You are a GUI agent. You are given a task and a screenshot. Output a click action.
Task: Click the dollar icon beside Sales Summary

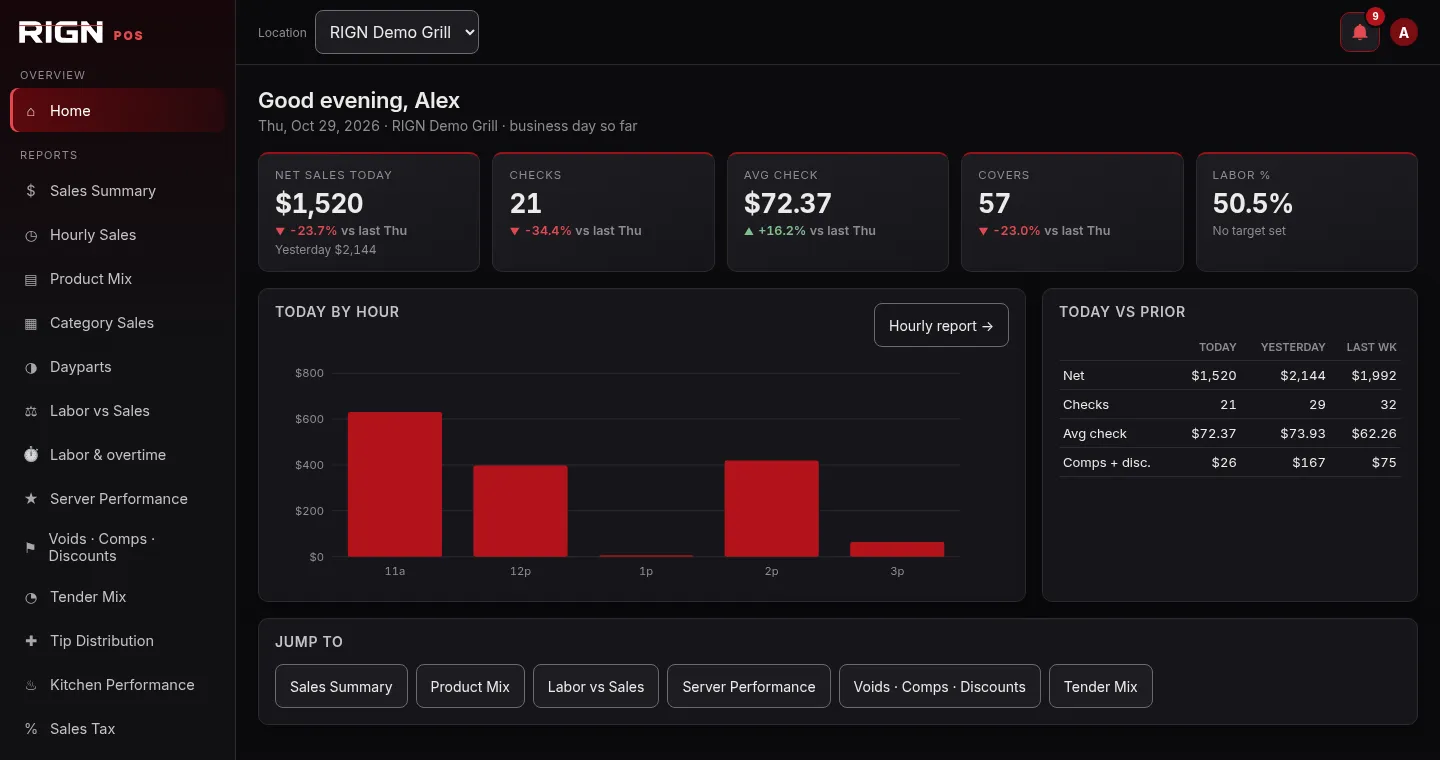click(31, 191)
